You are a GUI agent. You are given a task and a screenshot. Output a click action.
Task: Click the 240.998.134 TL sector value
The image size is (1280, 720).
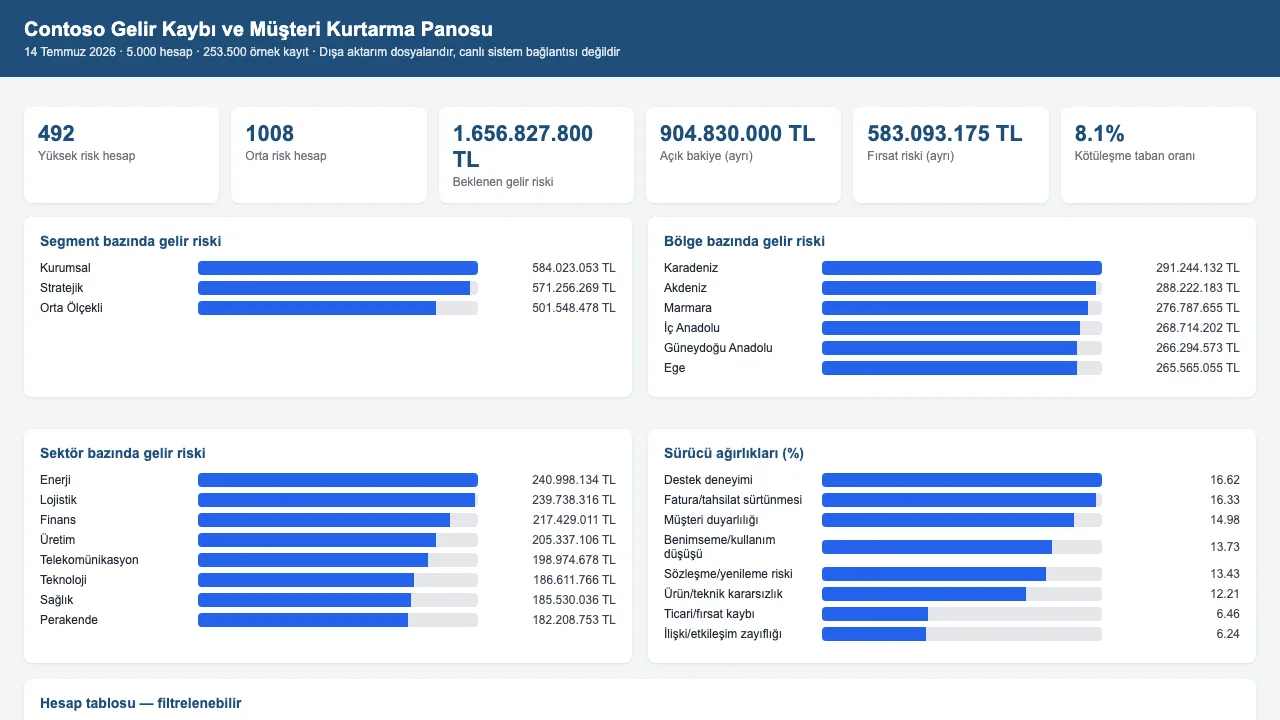point(574,480)
